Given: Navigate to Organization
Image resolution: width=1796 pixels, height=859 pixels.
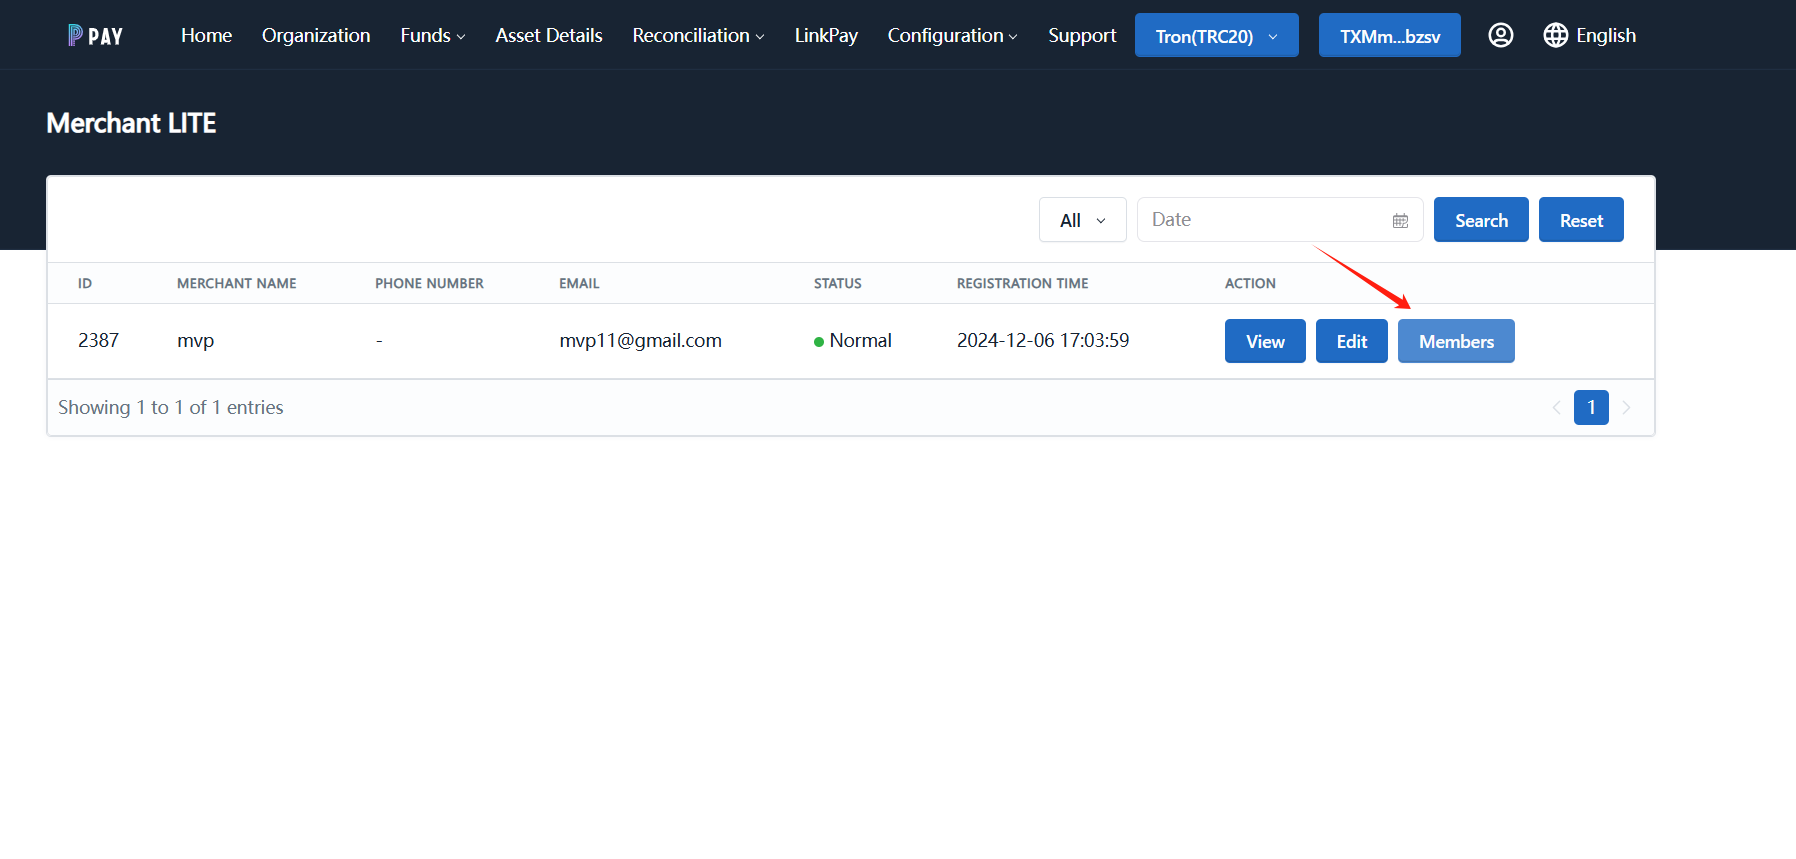Looking at the screenshot, I should [x=316, y=35].
